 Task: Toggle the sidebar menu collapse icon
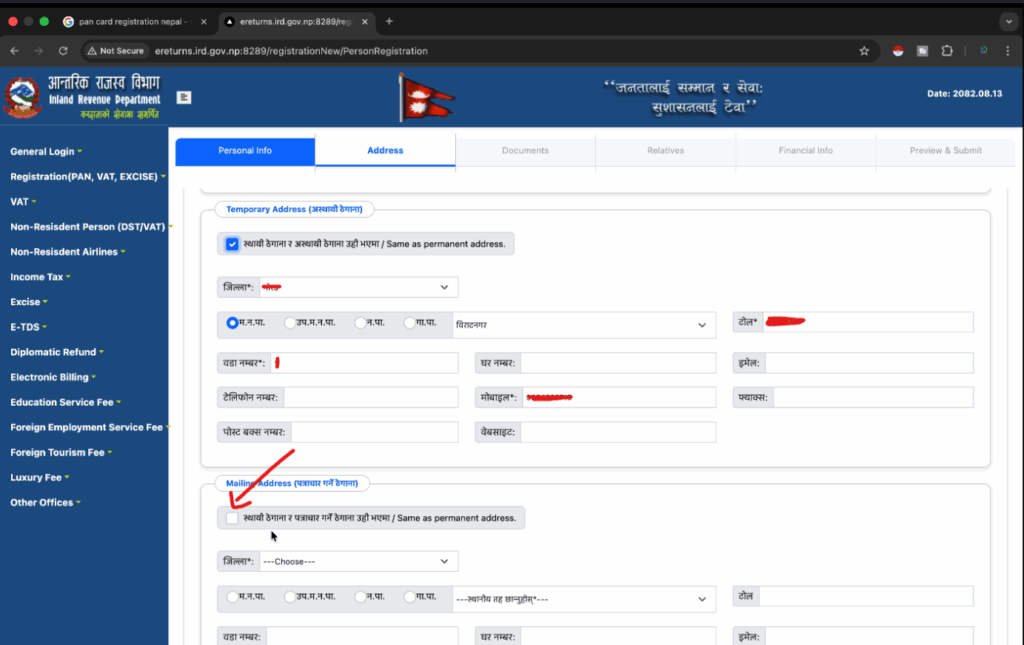click(x=184, y=97)
